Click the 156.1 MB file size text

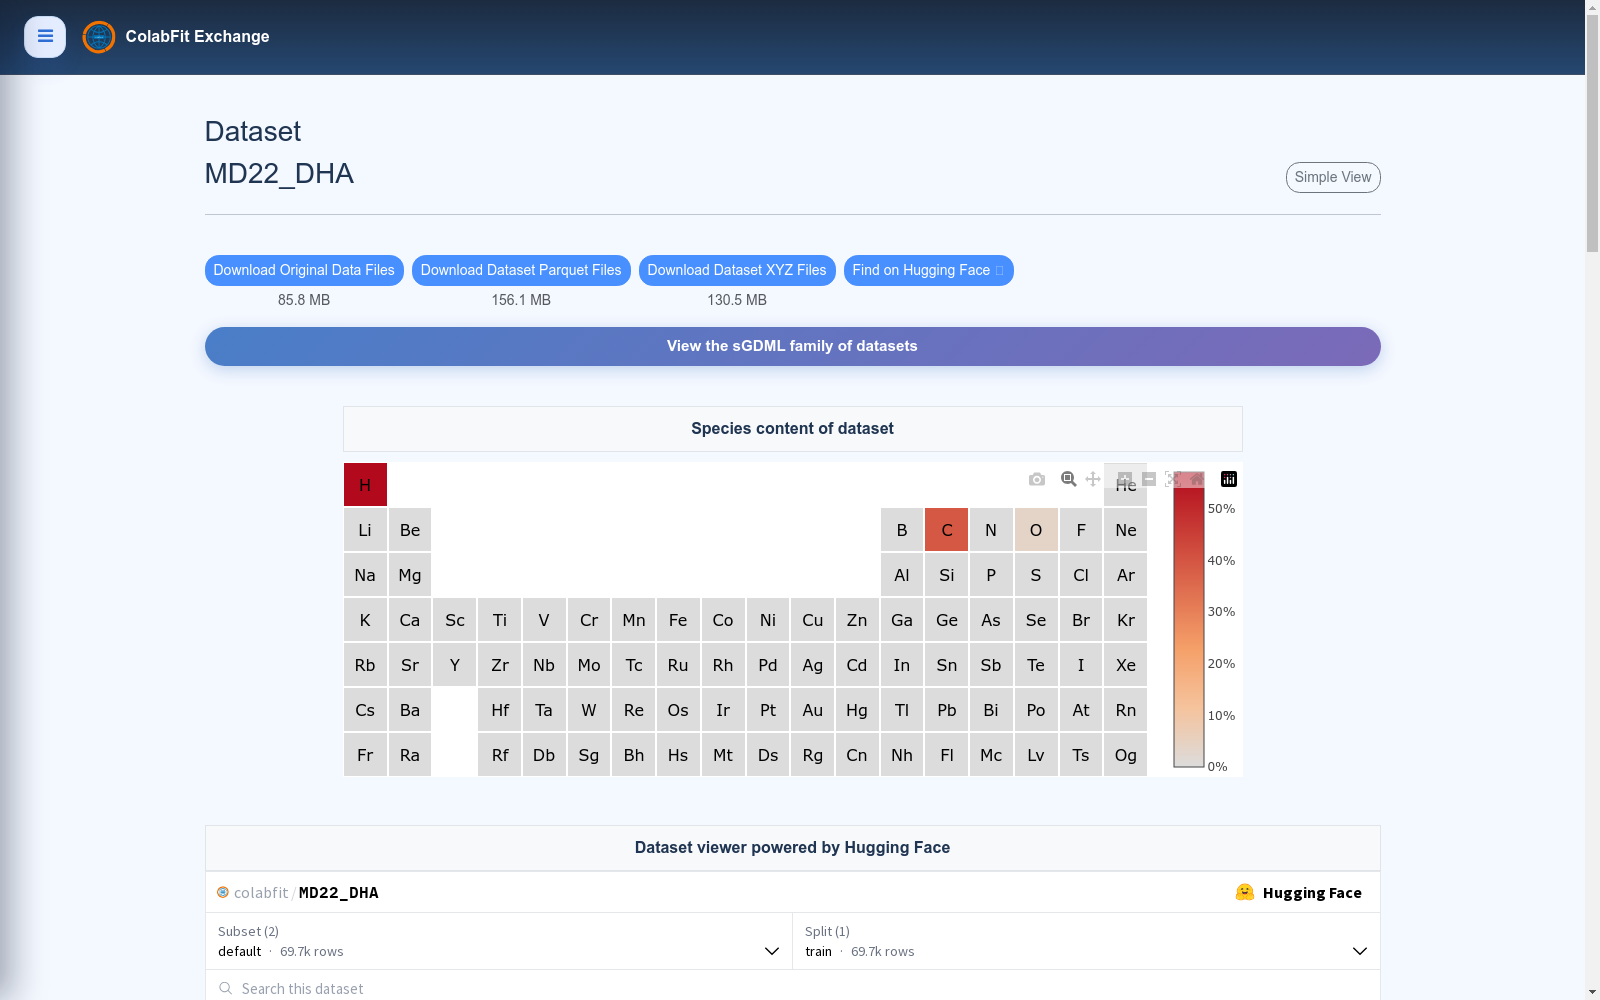pos(521,300)
